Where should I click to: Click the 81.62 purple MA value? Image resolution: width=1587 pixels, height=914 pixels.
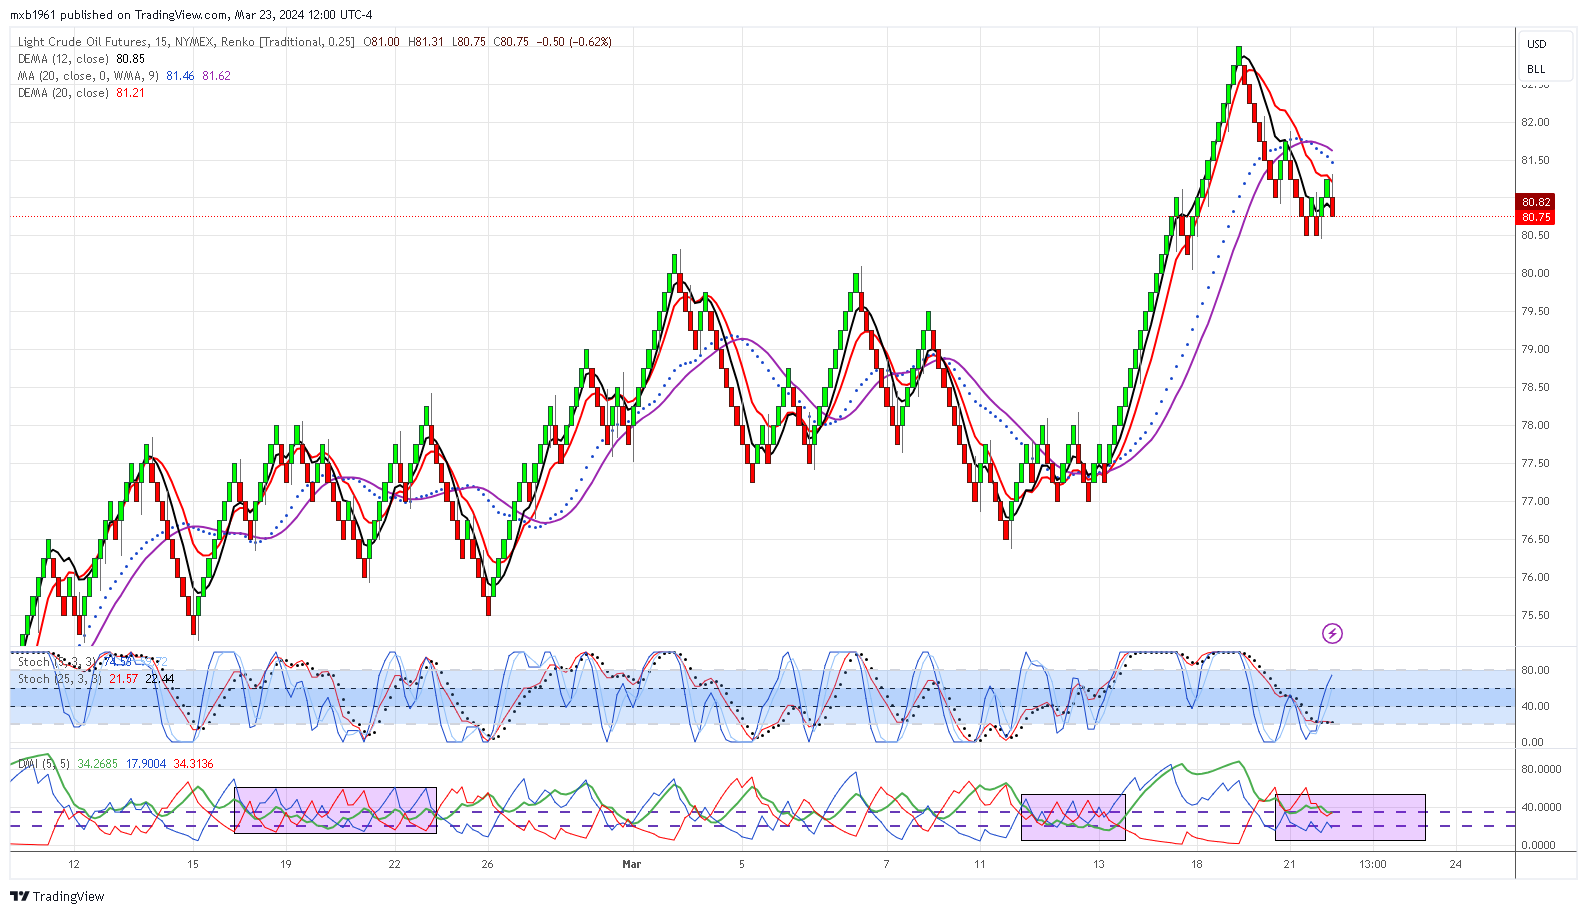point(216,76)
